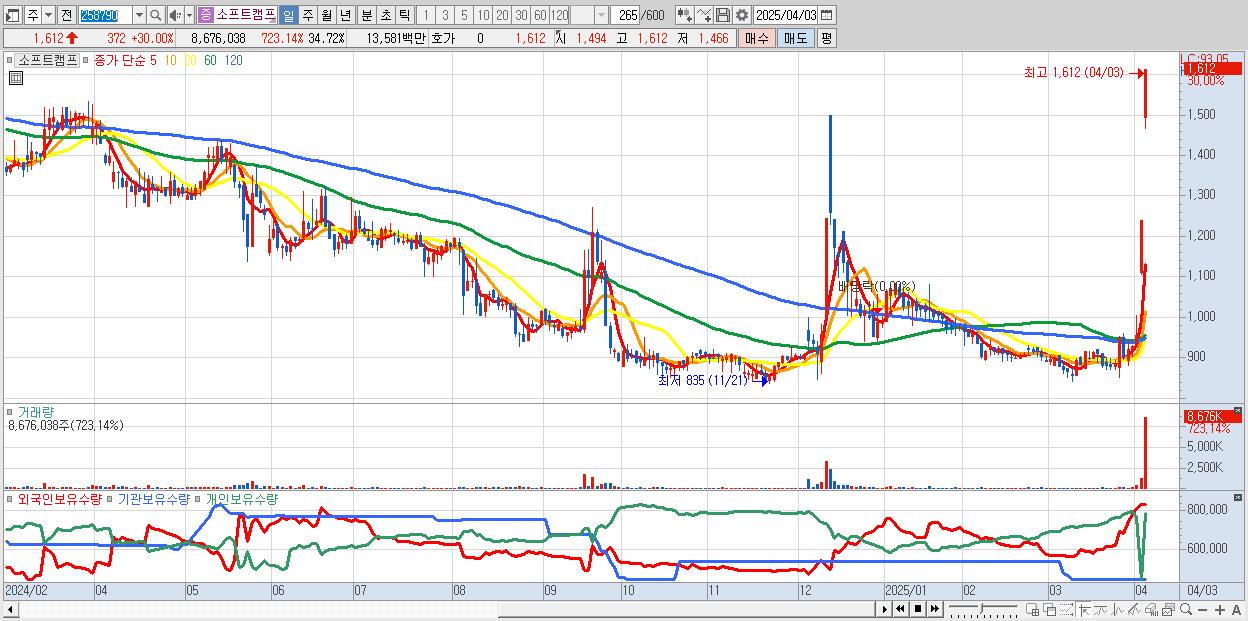Viewport: 1248px width, 621px height.
Task: Select the 1 interval button
Action: pyautogui.click(x=426, y=15)
